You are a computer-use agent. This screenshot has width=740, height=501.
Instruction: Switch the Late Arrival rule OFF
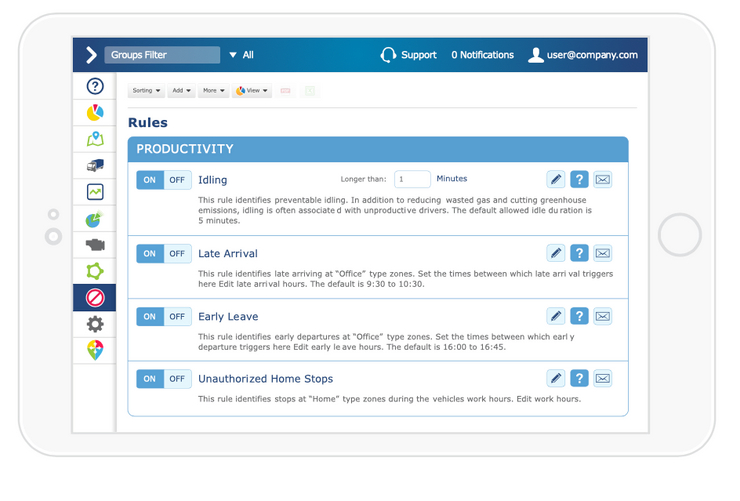(x=177, y=254)
